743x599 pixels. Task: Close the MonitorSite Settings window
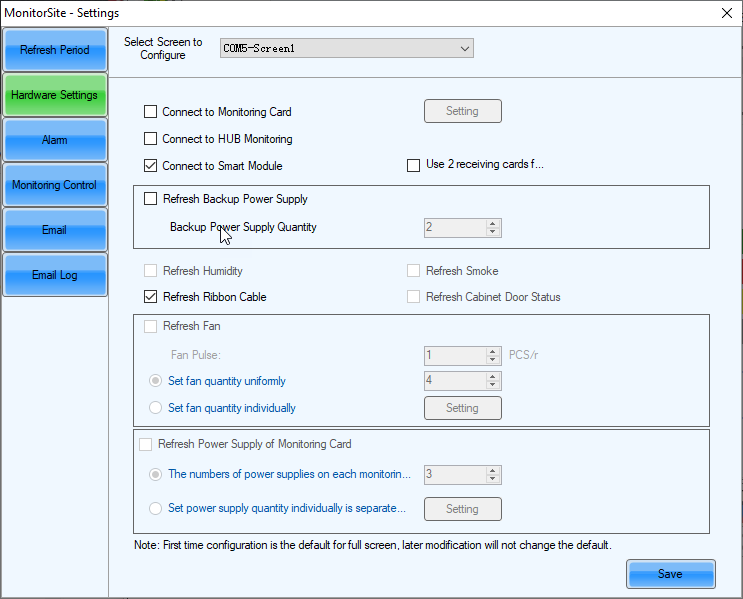coord(727,13)
